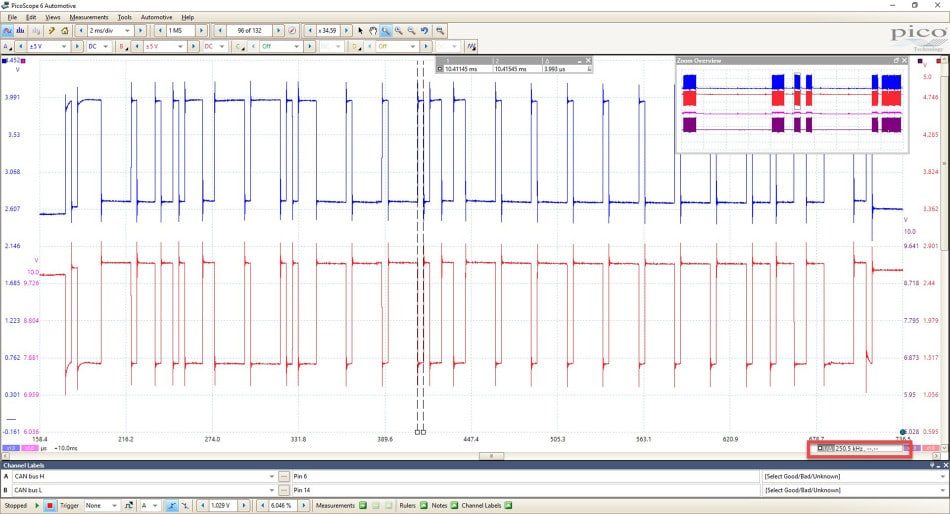Select Good/Bad/Unknown for CAN bus H
This screenshot has height=514, width=950.
click(x=852, y=476)
